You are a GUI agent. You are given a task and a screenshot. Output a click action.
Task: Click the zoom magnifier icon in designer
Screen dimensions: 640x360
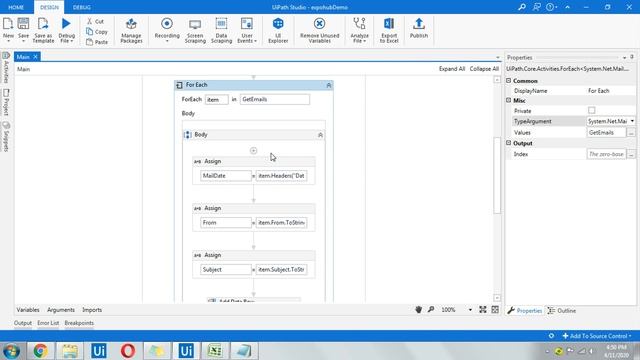[431, 310]
